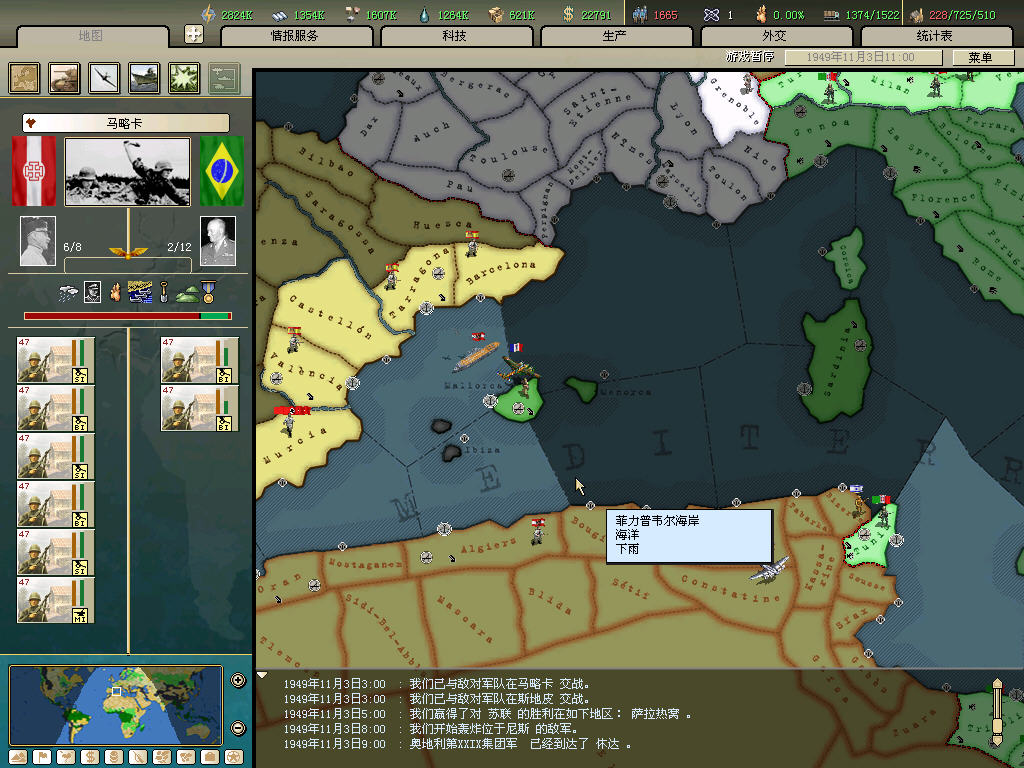Select the Brazilian defender flag
Screen dimensions: 1024x768
(222, 170)
